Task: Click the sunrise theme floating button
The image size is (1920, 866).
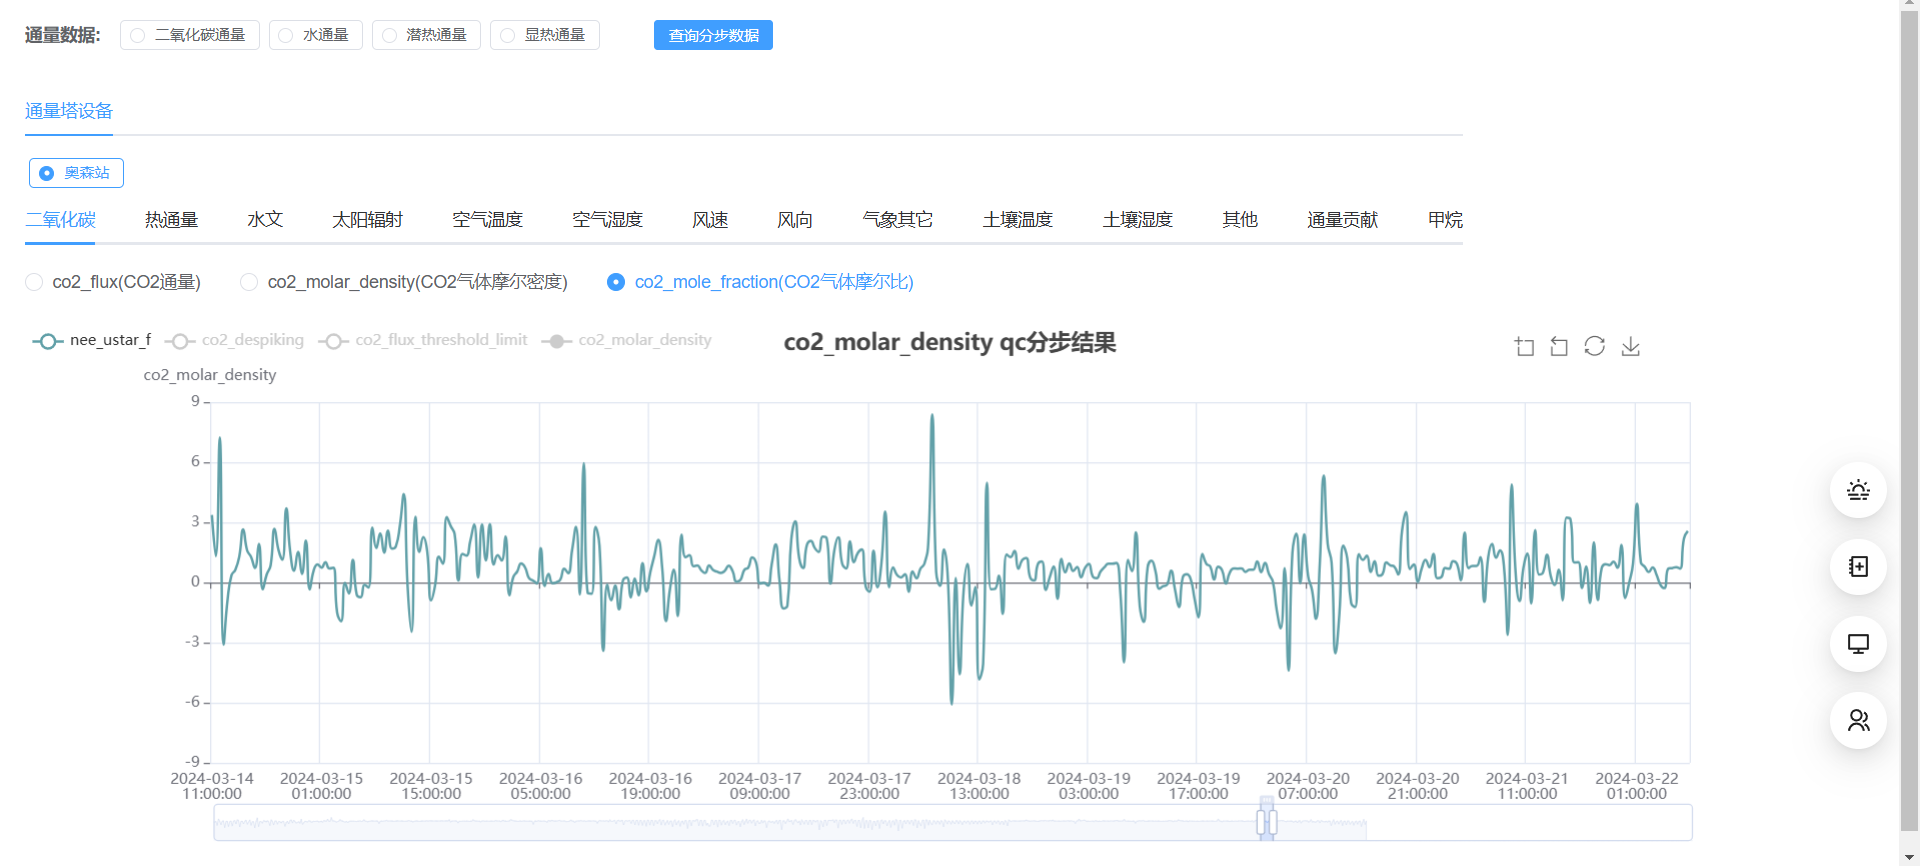Action: [1858, 490]
